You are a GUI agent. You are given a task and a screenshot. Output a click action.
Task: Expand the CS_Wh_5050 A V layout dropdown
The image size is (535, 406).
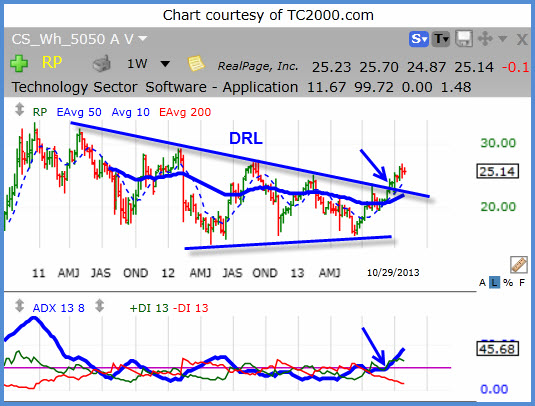[143, 39]
